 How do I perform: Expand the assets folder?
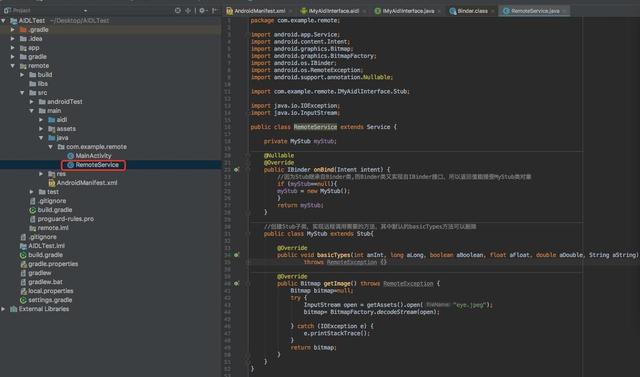click(x=41, y=129)
